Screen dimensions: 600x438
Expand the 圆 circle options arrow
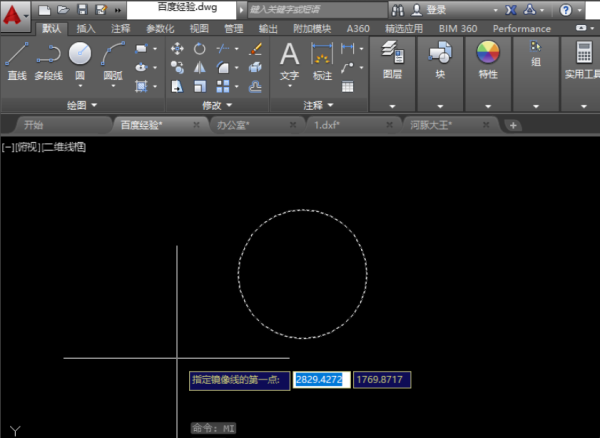coord(80,86)
